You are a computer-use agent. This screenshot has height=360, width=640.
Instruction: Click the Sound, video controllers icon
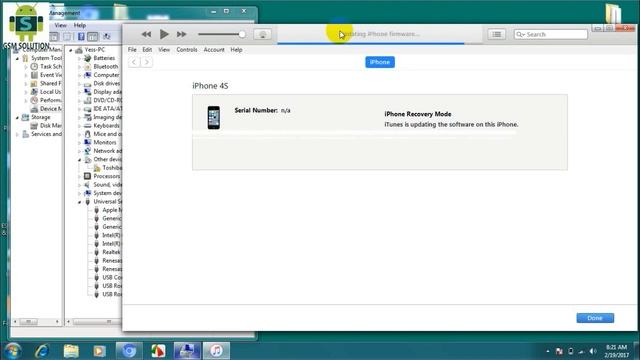[x=87, y=185]
